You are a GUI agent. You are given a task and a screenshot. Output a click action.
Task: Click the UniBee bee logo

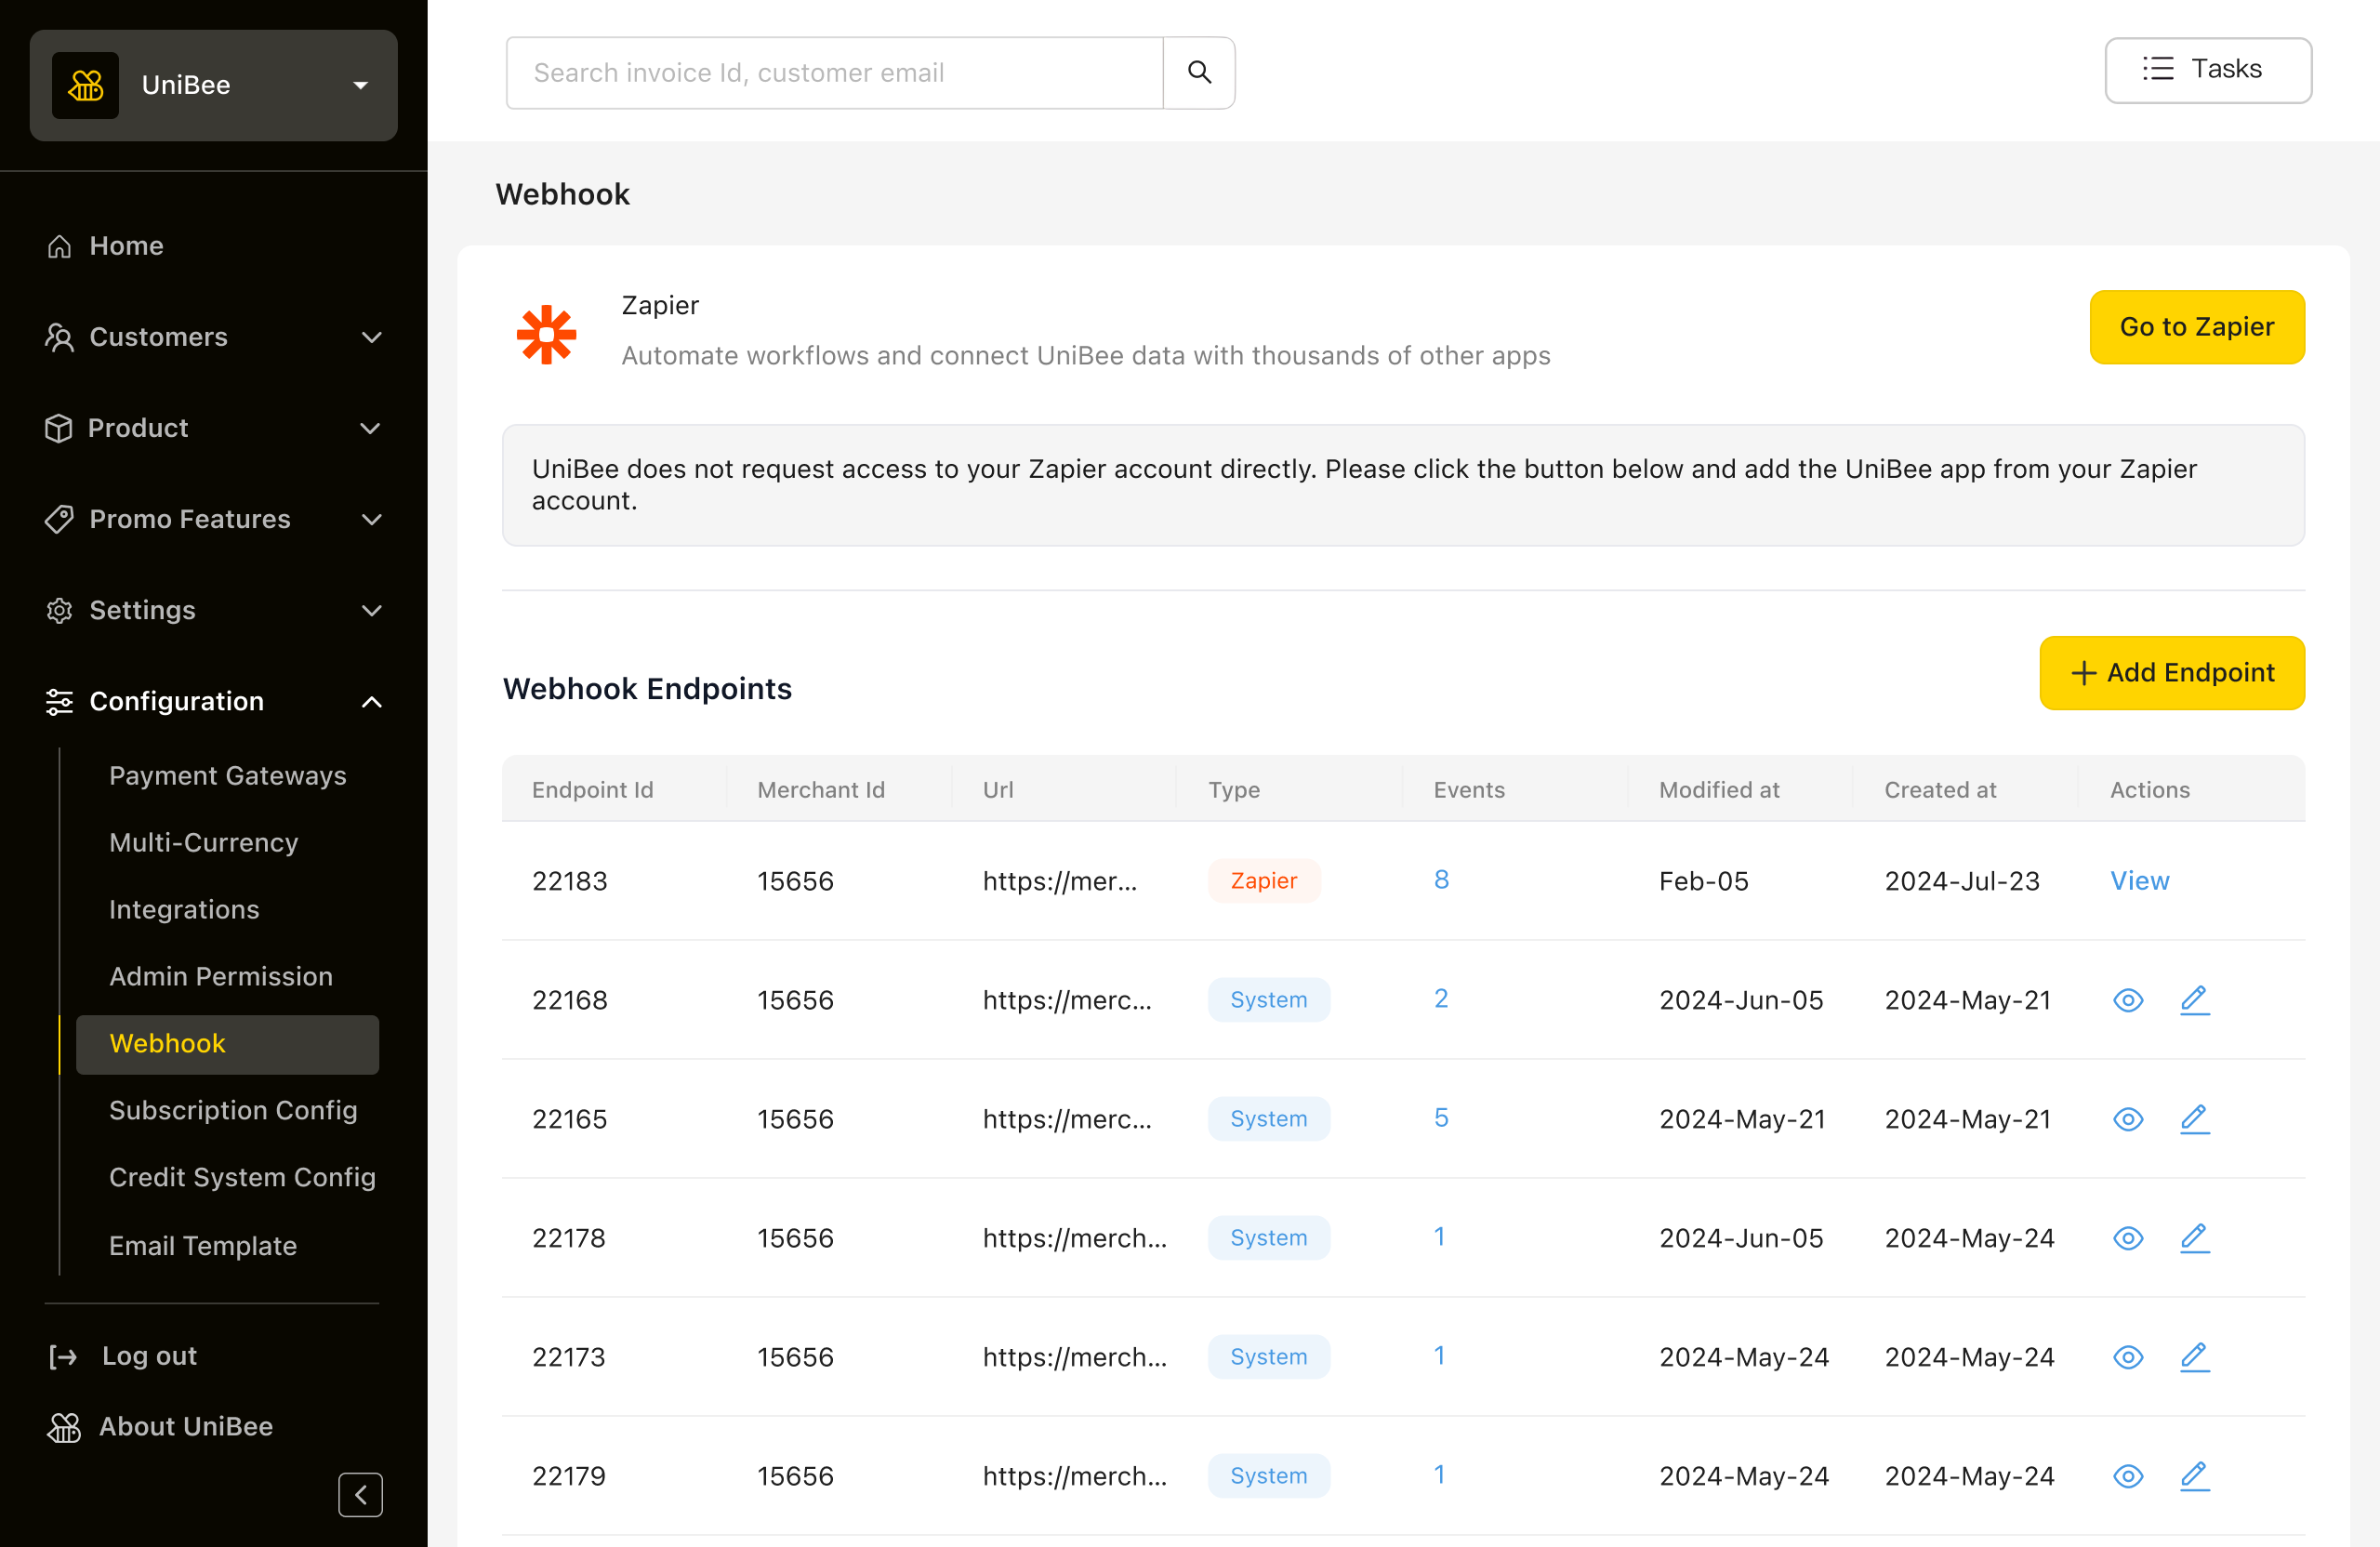[x=85, y=85]
